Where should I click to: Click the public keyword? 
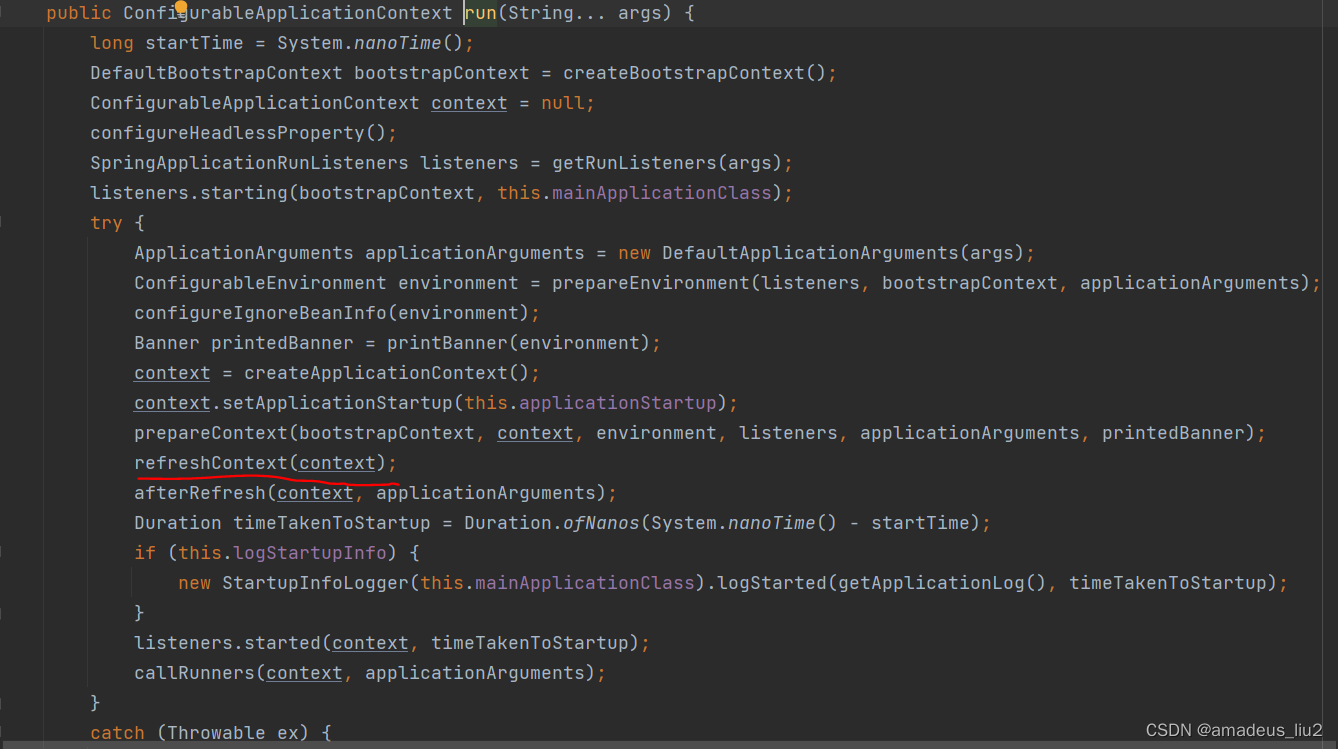(79, 13)
